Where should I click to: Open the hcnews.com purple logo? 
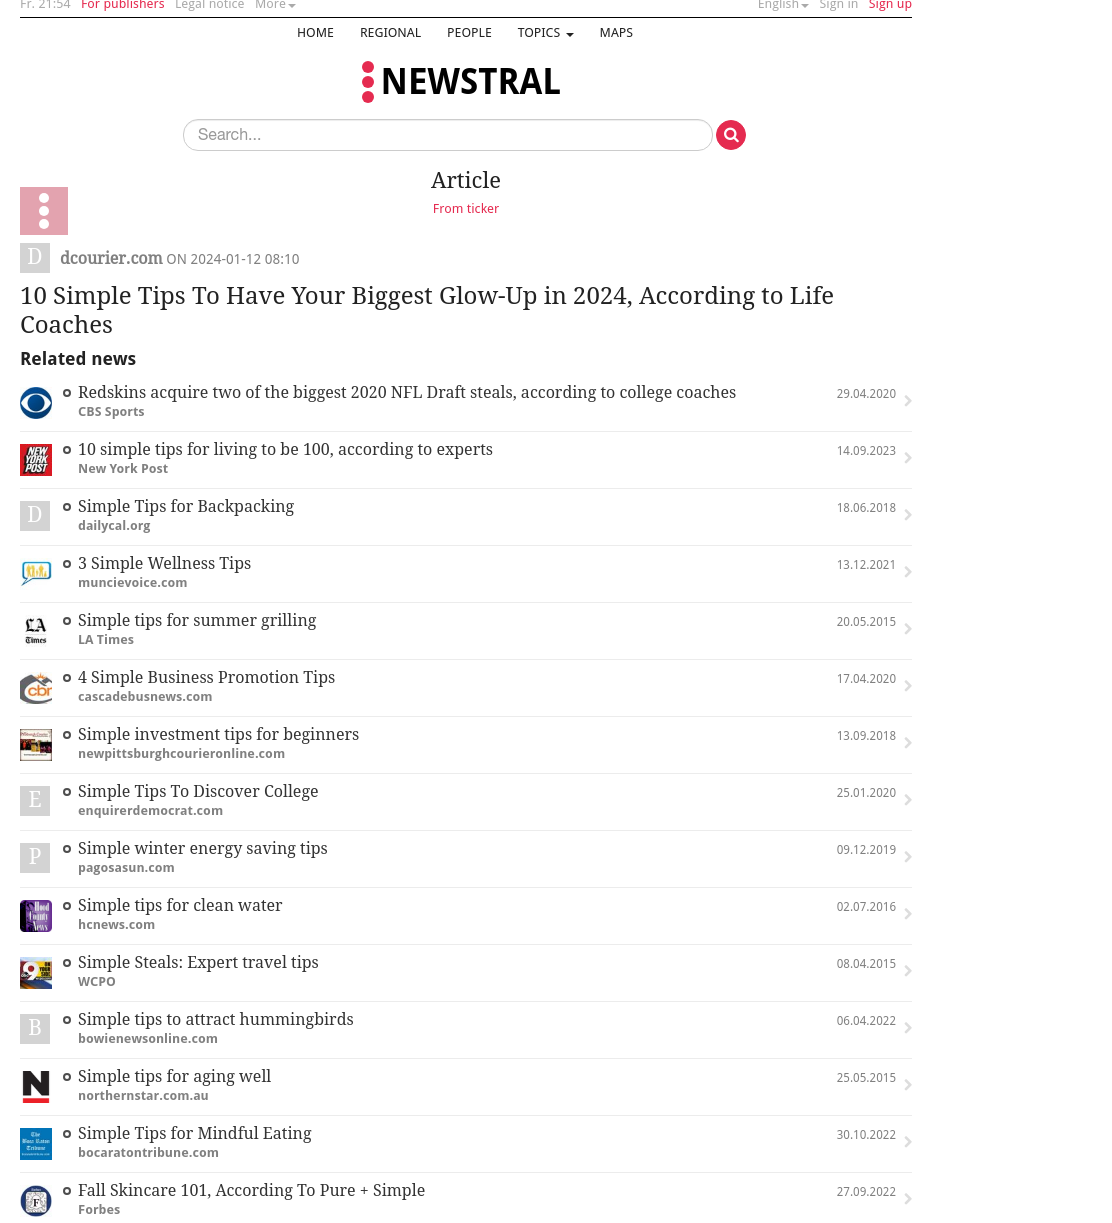tap(36, 916)
